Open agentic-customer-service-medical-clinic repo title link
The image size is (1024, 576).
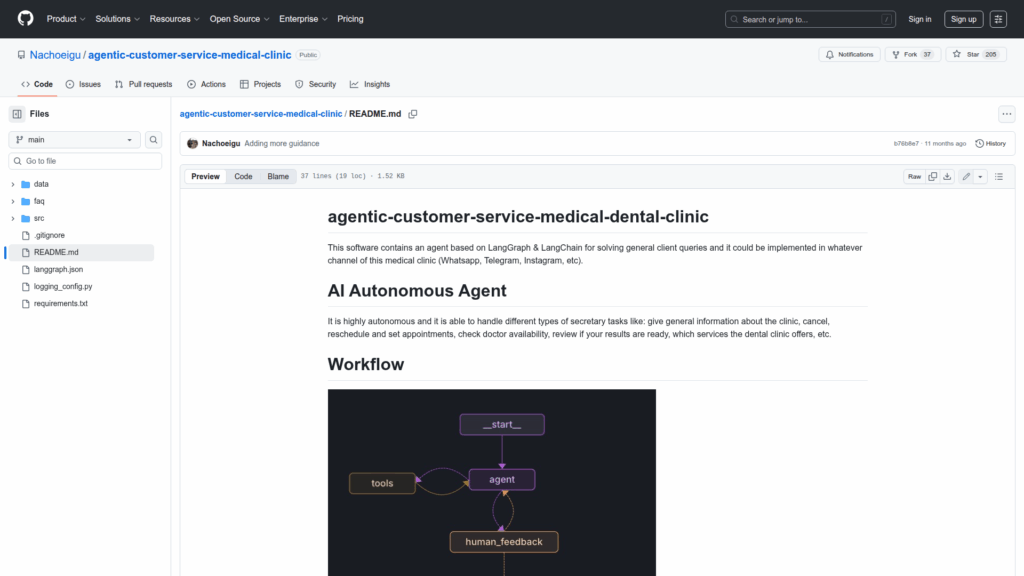(189, 55)
